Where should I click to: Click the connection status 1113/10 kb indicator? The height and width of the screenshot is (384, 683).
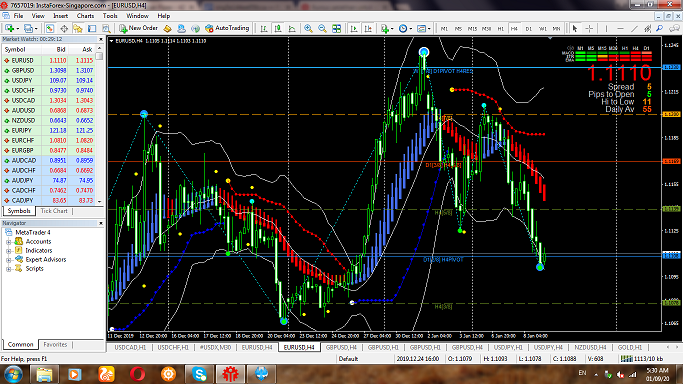642,359
